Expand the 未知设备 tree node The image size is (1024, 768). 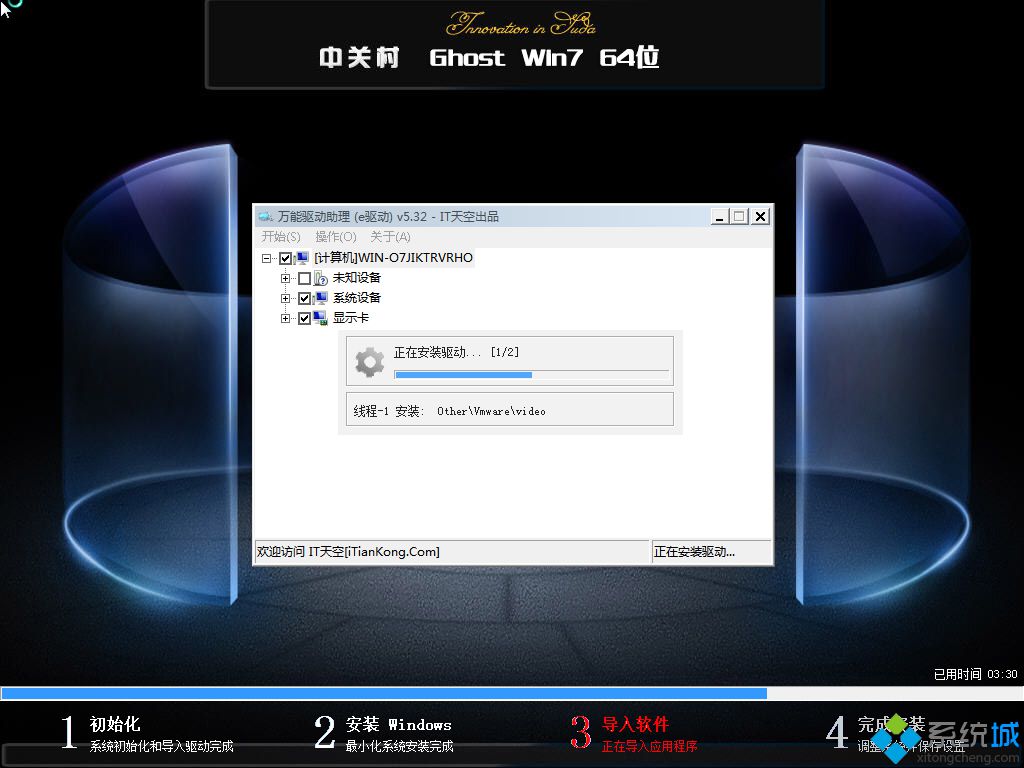285,278
